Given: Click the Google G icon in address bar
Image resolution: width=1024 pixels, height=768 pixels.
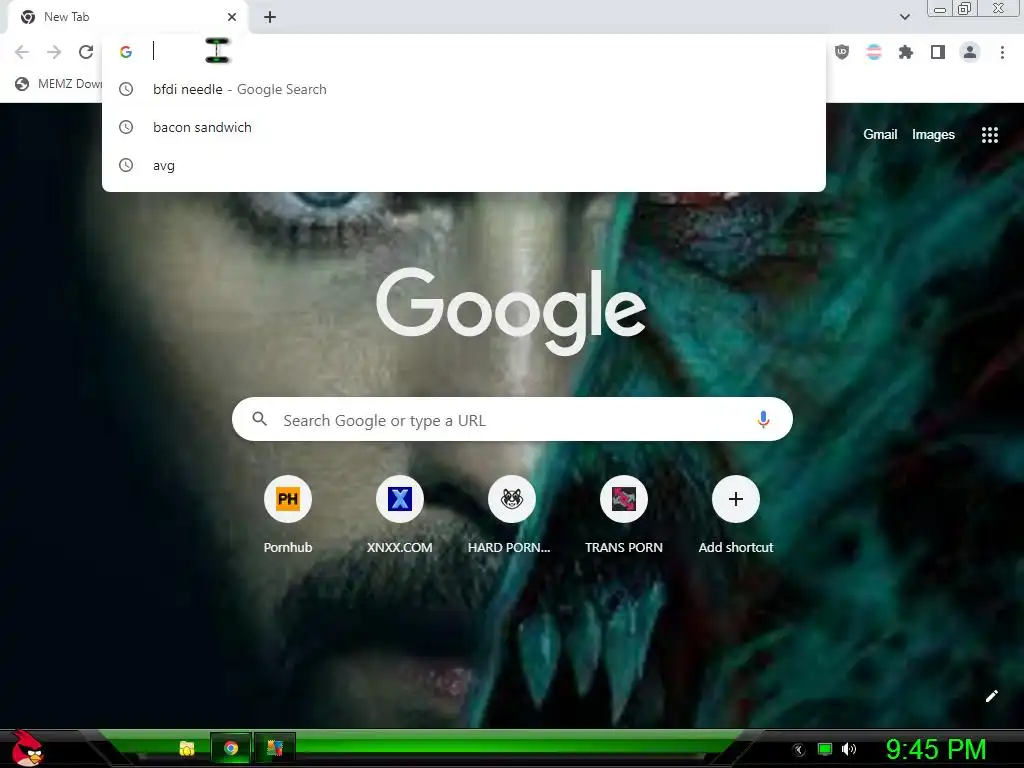Looking at the screenshot, I should (126, 52).
